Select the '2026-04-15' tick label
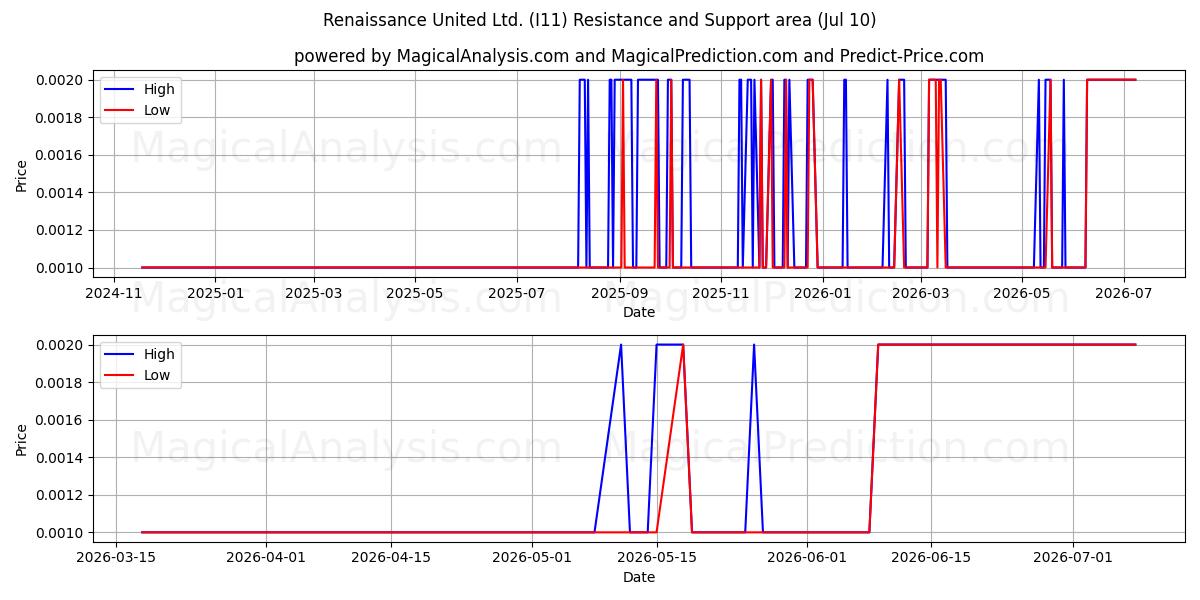 390,558
